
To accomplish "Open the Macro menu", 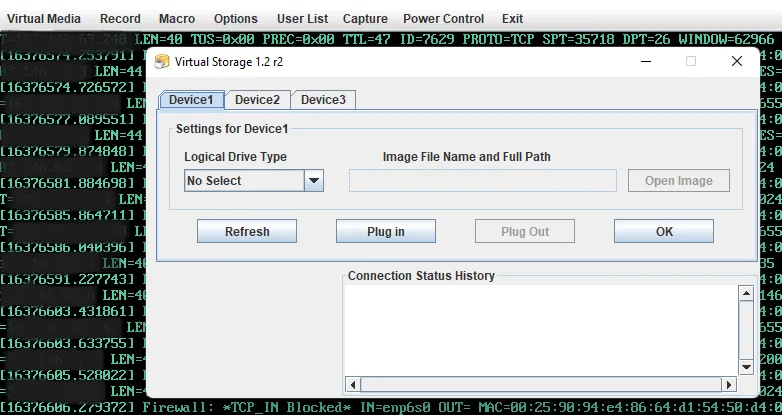I will 177,18.
